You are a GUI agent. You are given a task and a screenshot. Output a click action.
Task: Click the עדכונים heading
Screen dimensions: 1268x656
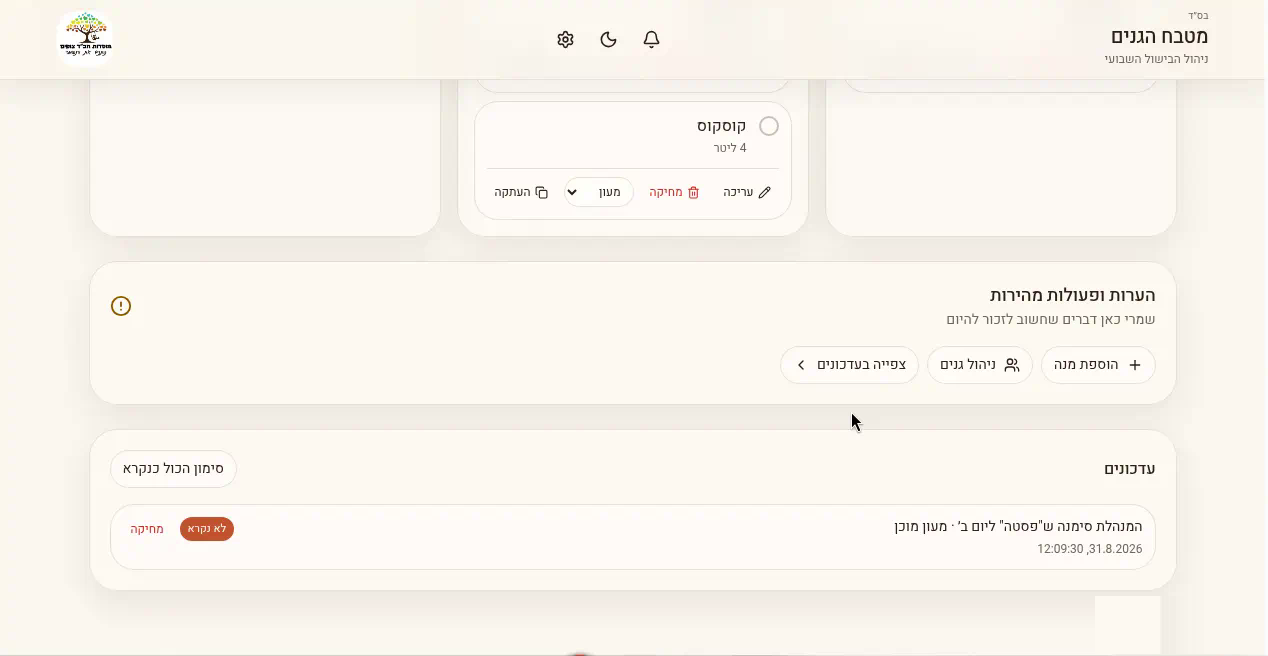[x=1130, y=469]
